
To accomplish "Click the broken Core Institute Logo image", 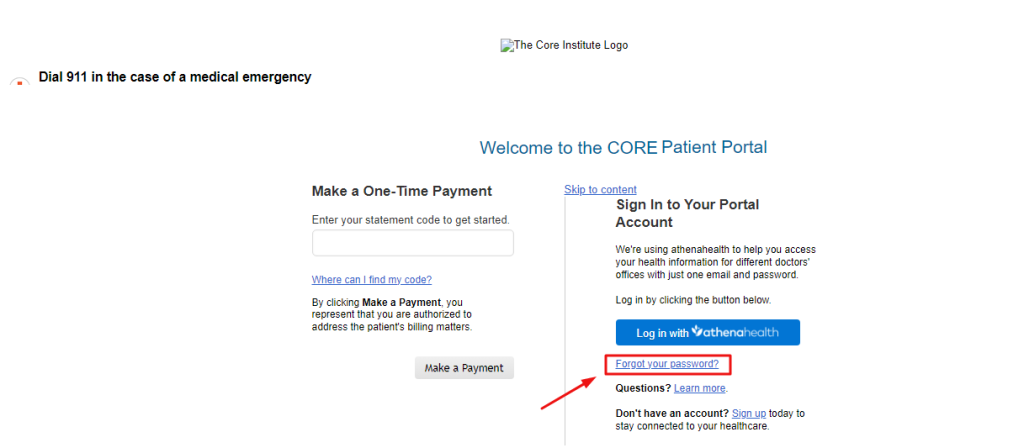I will pos(564,45).
